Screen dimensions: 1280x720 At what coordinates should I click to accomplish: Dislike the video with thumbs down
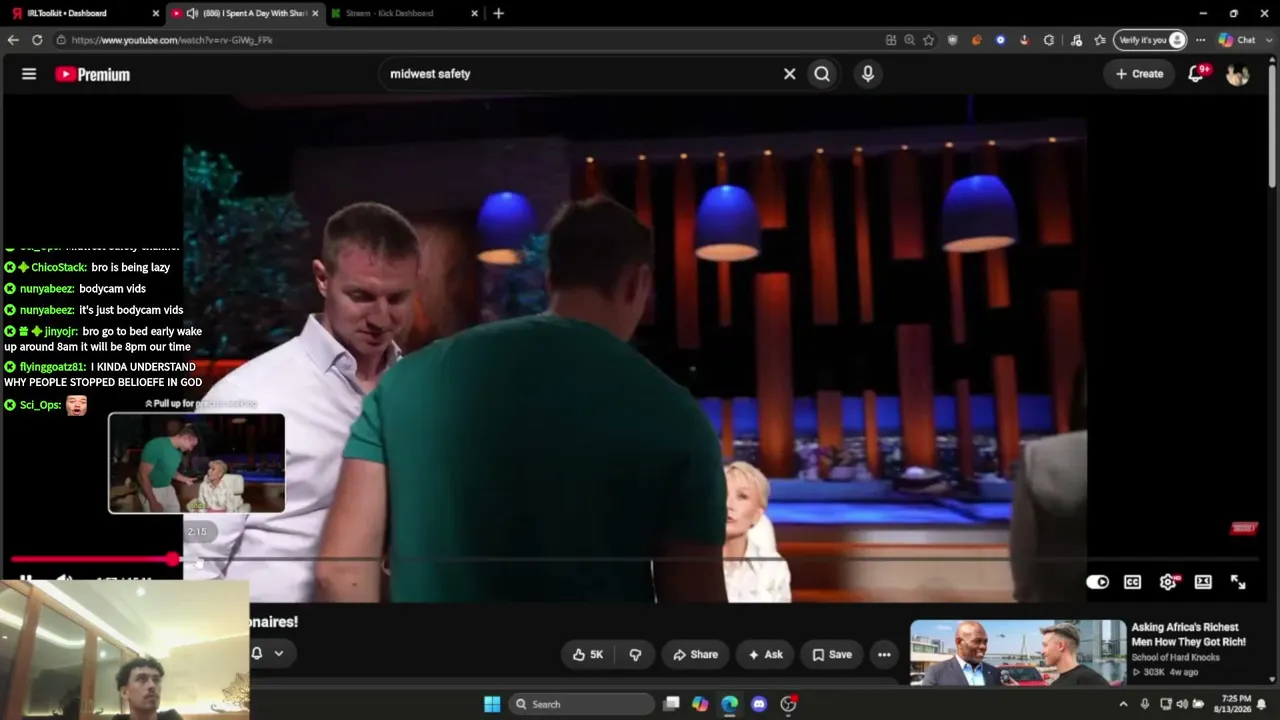tap(635, 655)
